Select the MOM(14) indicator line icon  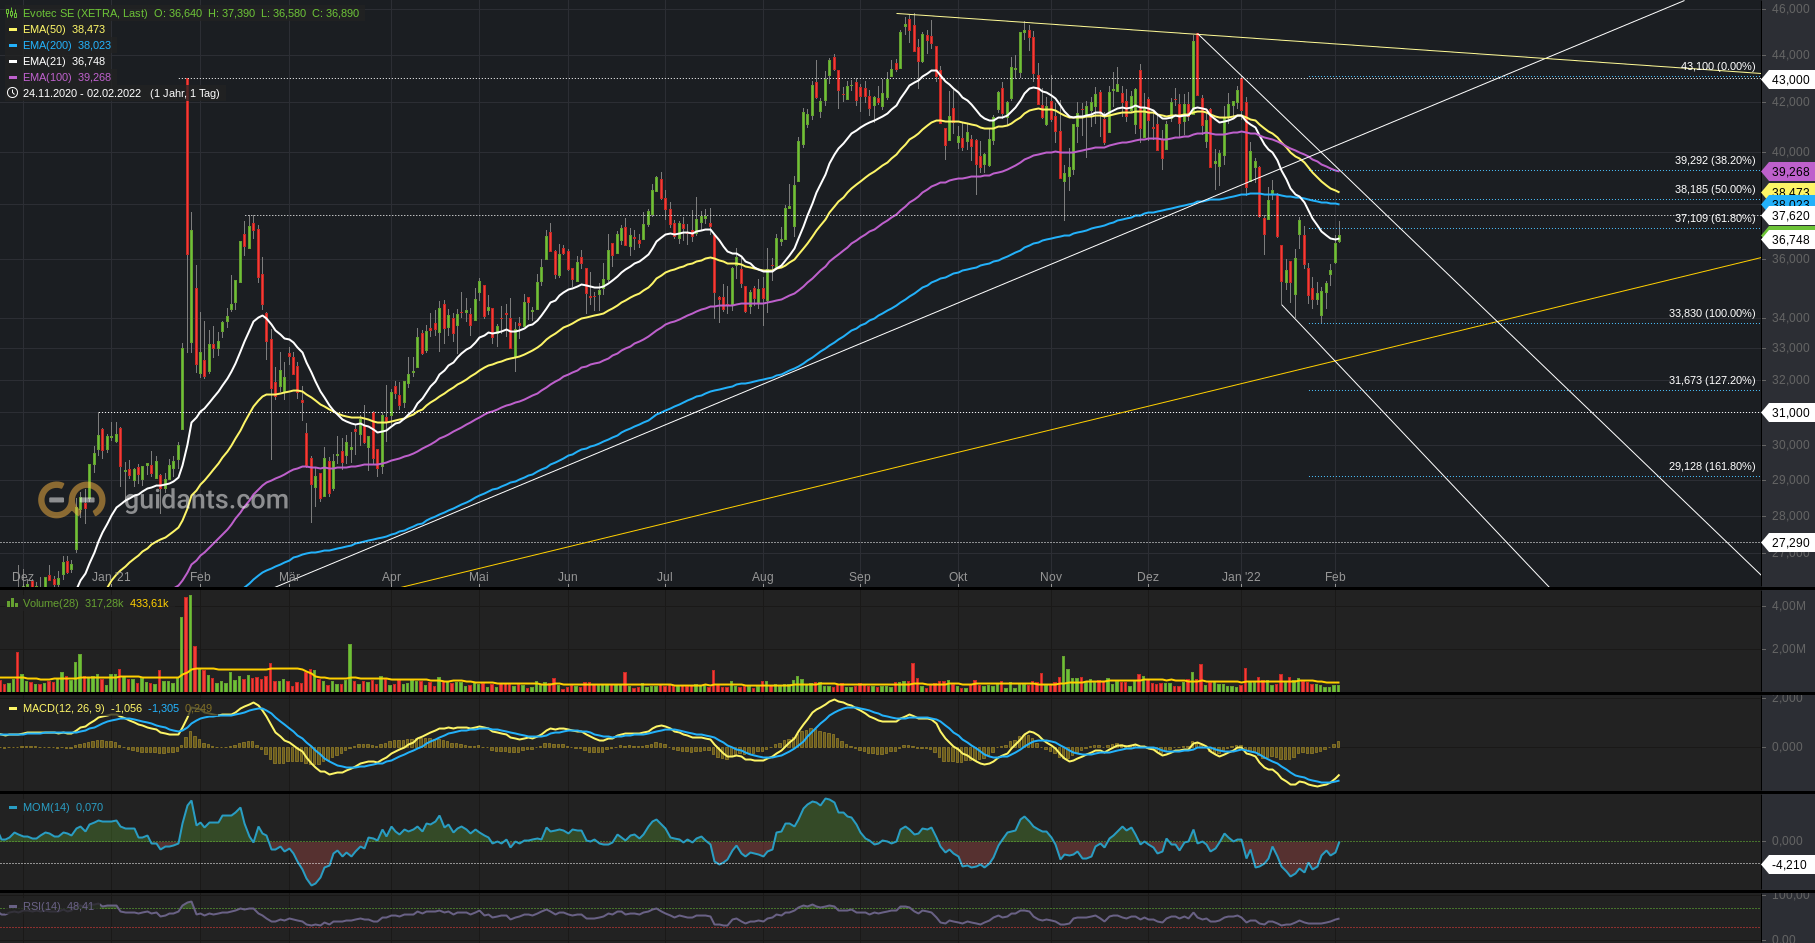(x=12, y=807)
